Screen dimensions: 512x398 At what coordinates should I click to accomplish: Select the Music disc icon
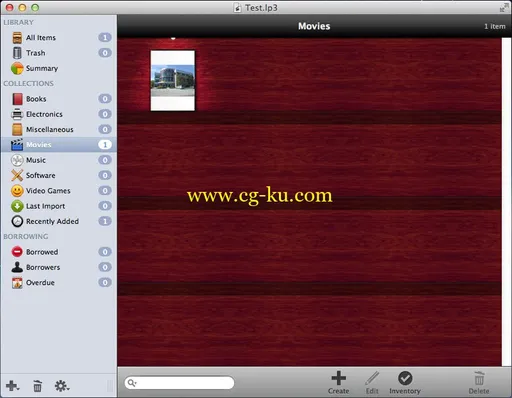pos(17,160)
